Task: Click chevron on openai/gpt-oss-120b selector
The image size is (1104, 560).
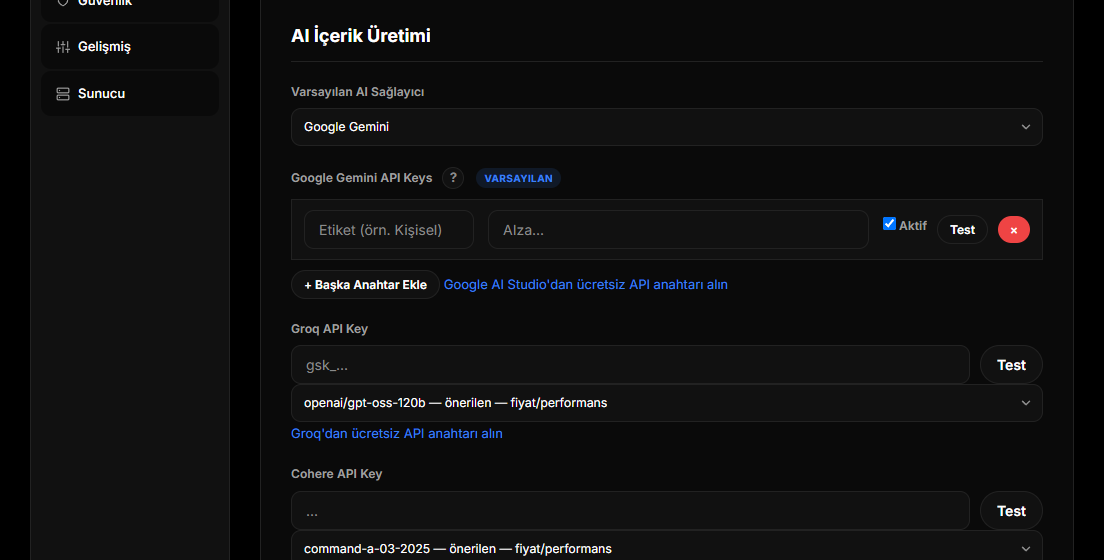Action: point(1025,403)
